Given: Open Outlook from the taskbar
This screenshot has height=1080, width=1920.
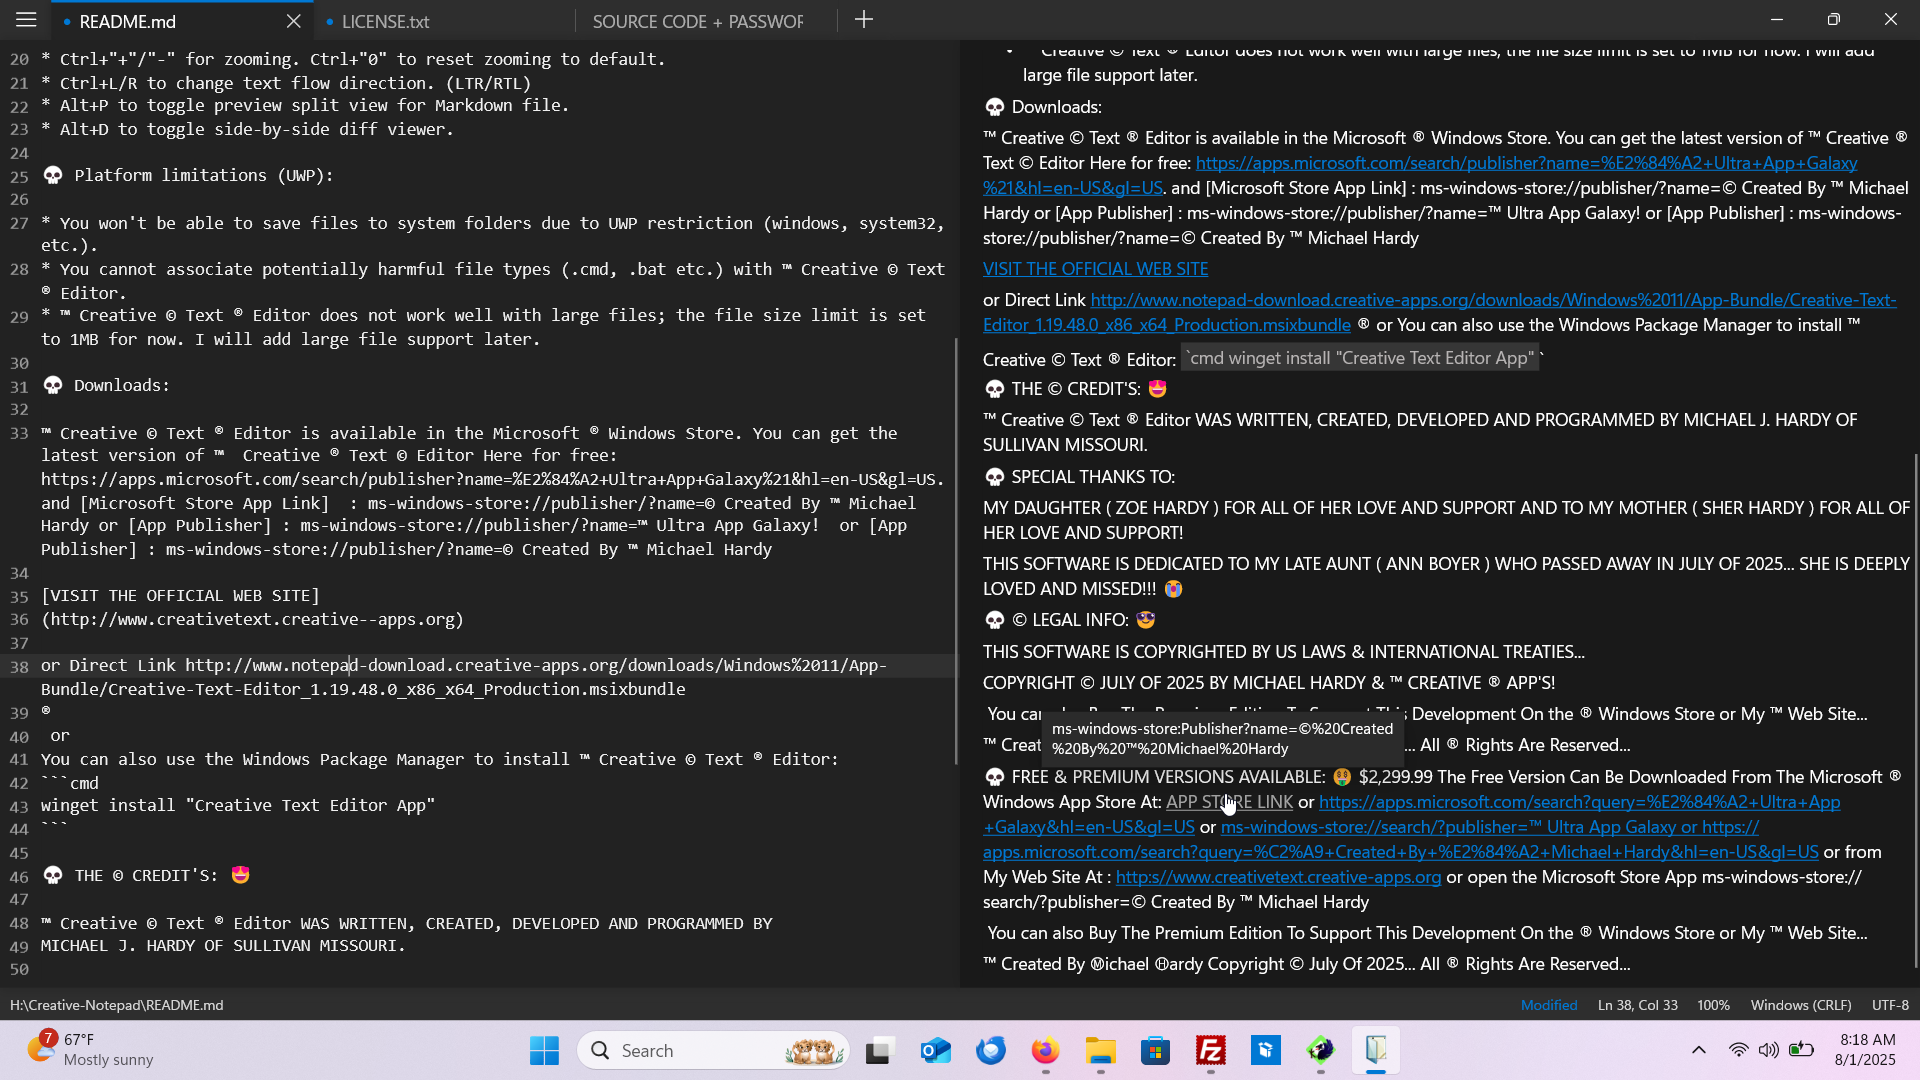Looking at the screenshot, I should (935, 1050).
